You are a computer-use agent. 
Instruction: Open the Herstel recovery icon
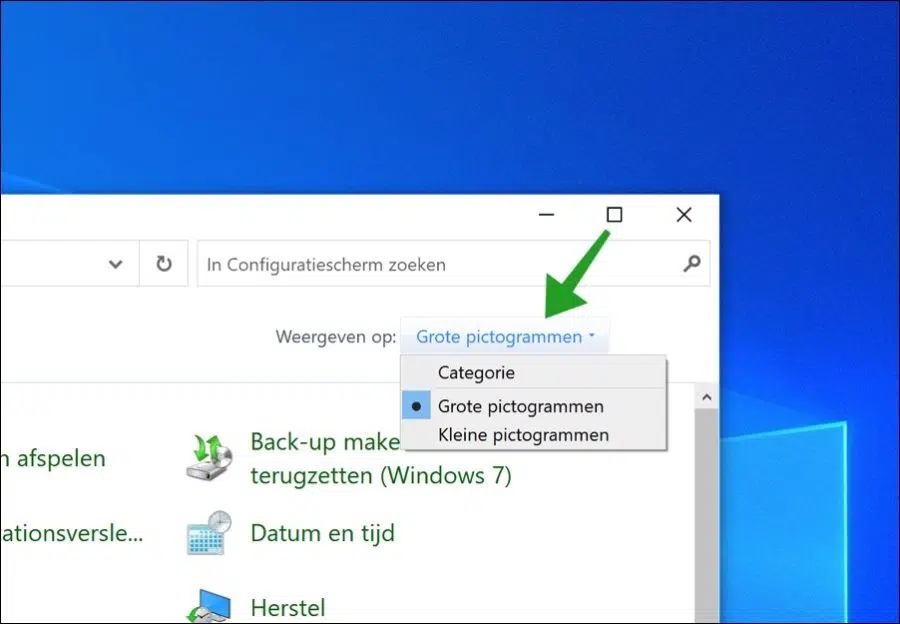209,606
